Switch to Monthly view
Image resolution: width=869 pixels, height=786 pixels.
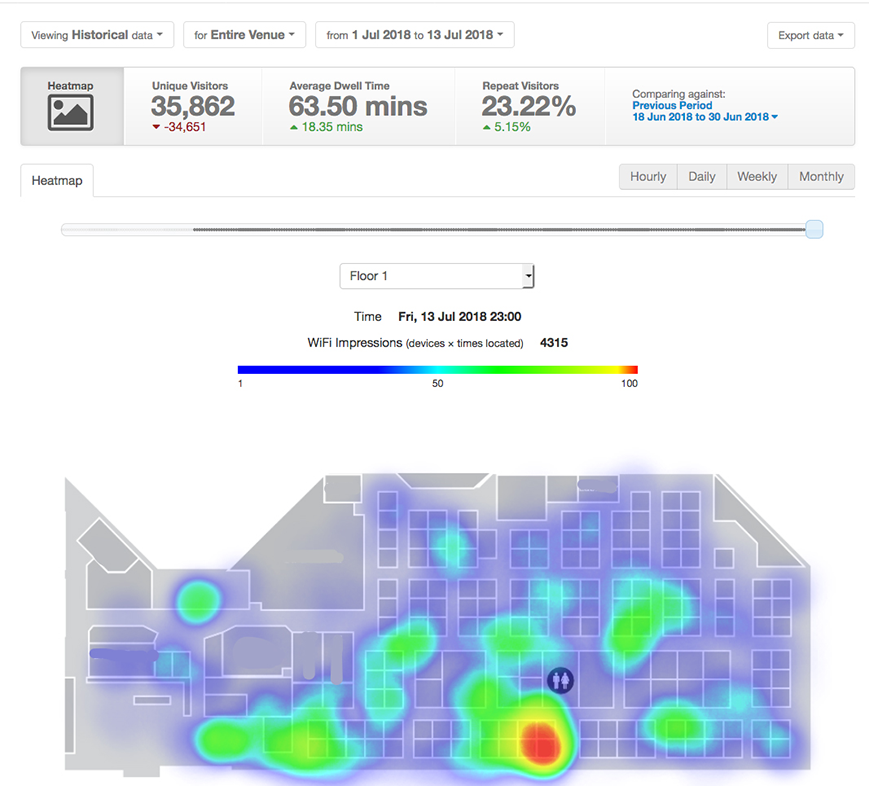pyautogui.click(x=821, y=177)
